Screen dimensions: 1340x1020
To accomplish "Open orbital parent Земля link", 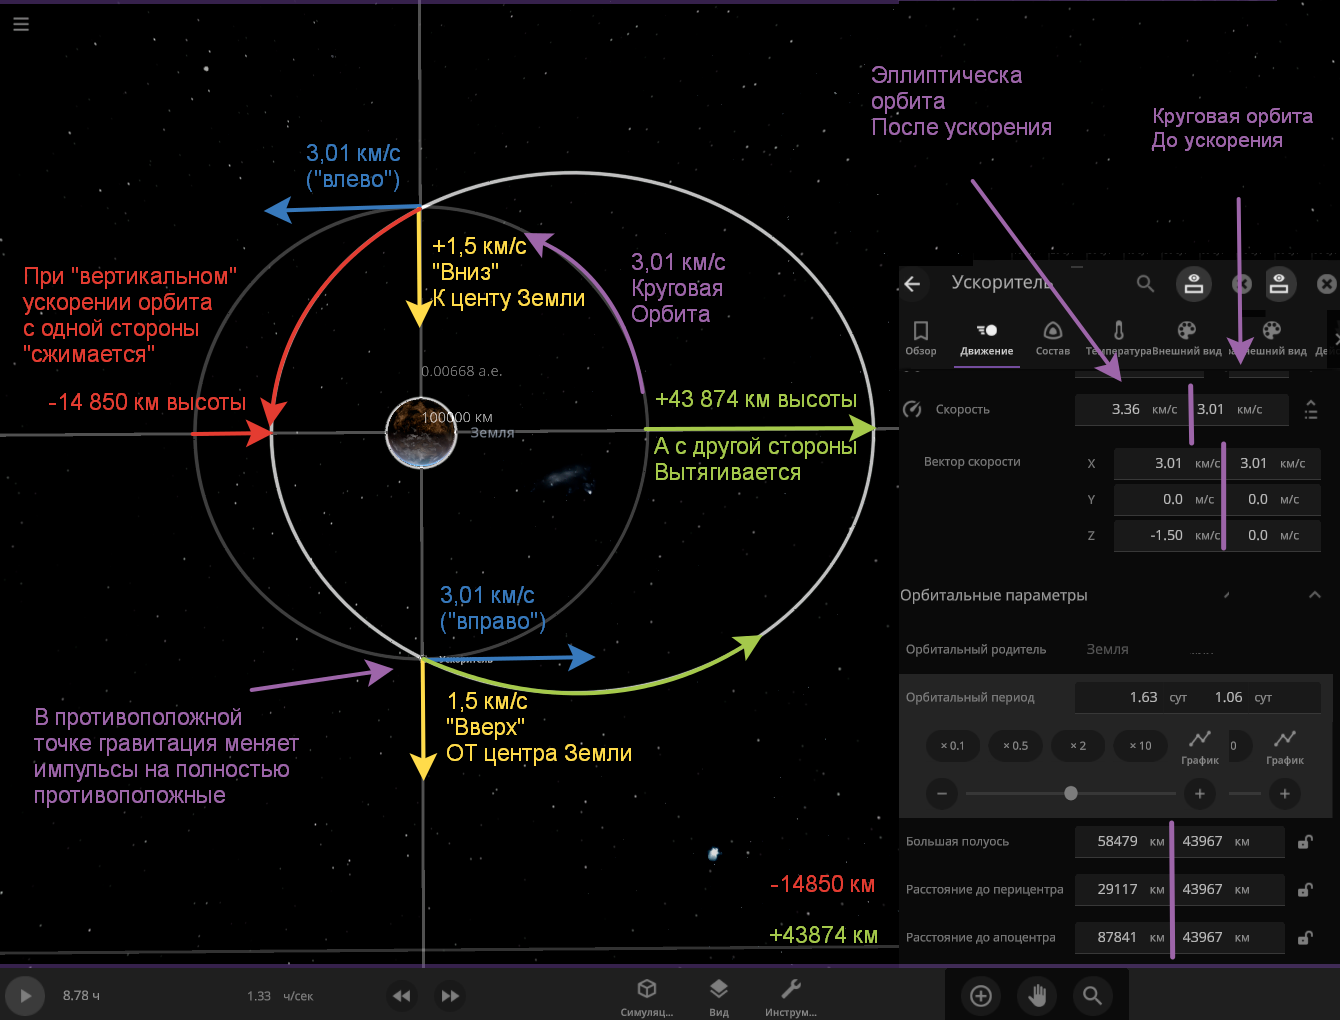I will pyautogui.click(x=1107, y=649).
